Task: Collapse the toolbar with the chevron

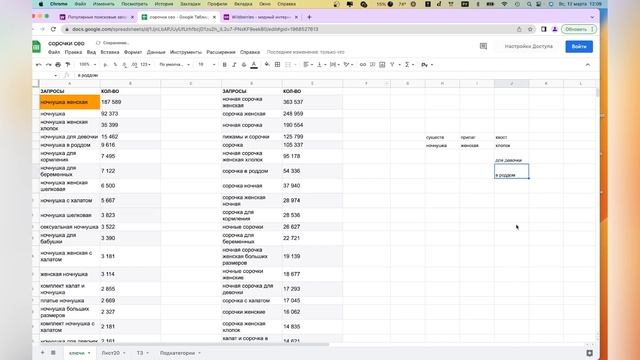Action: [x=588, y=64]
